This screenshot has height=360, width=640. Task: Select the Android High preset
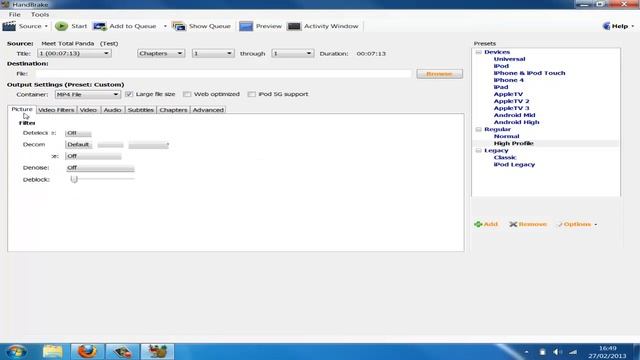[x=516, y=122]
